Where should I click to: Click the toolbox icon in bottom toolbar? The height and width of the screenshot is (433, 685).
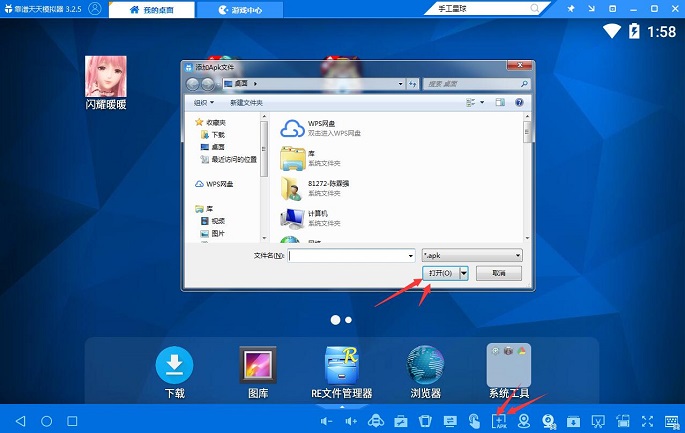[x=400, y=421]
